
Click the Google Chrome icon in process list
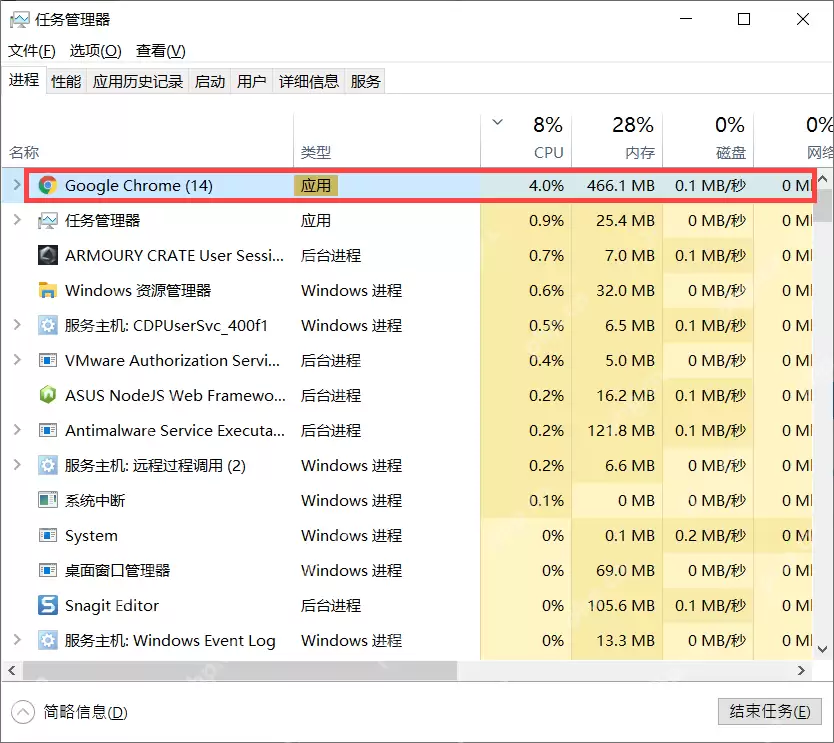click(47, 186)
